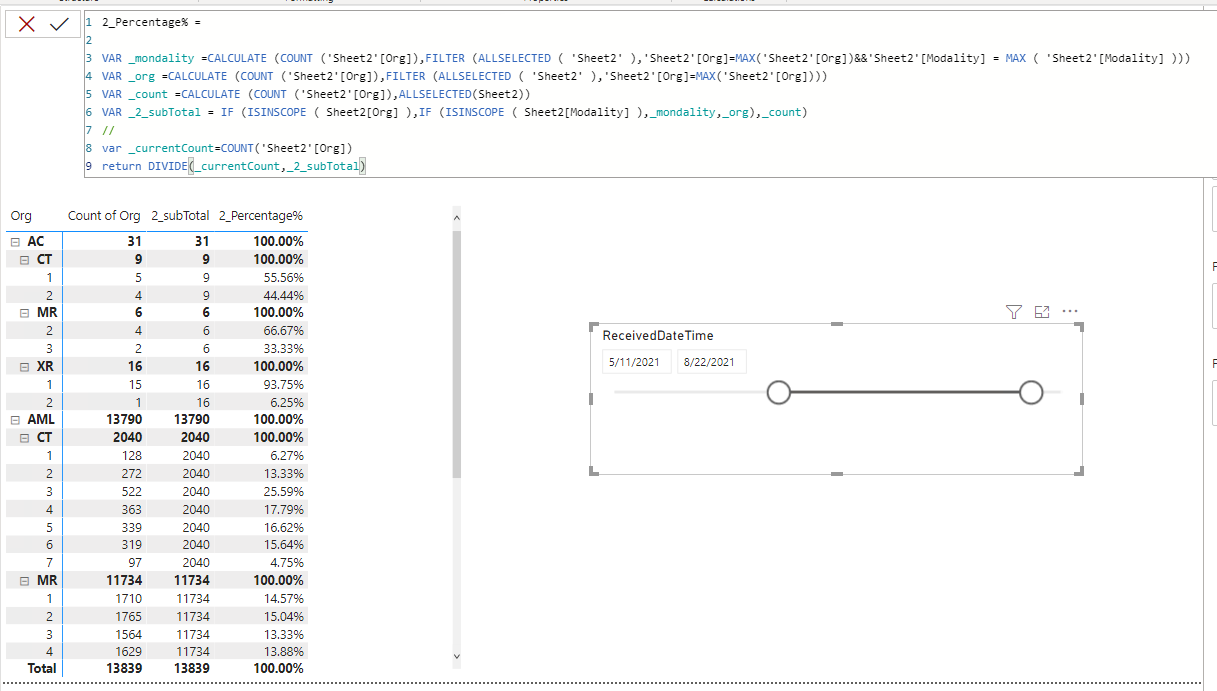1217x691 pixels.
Task: Collapse the AC org group
Action: (x=15, y=241)
